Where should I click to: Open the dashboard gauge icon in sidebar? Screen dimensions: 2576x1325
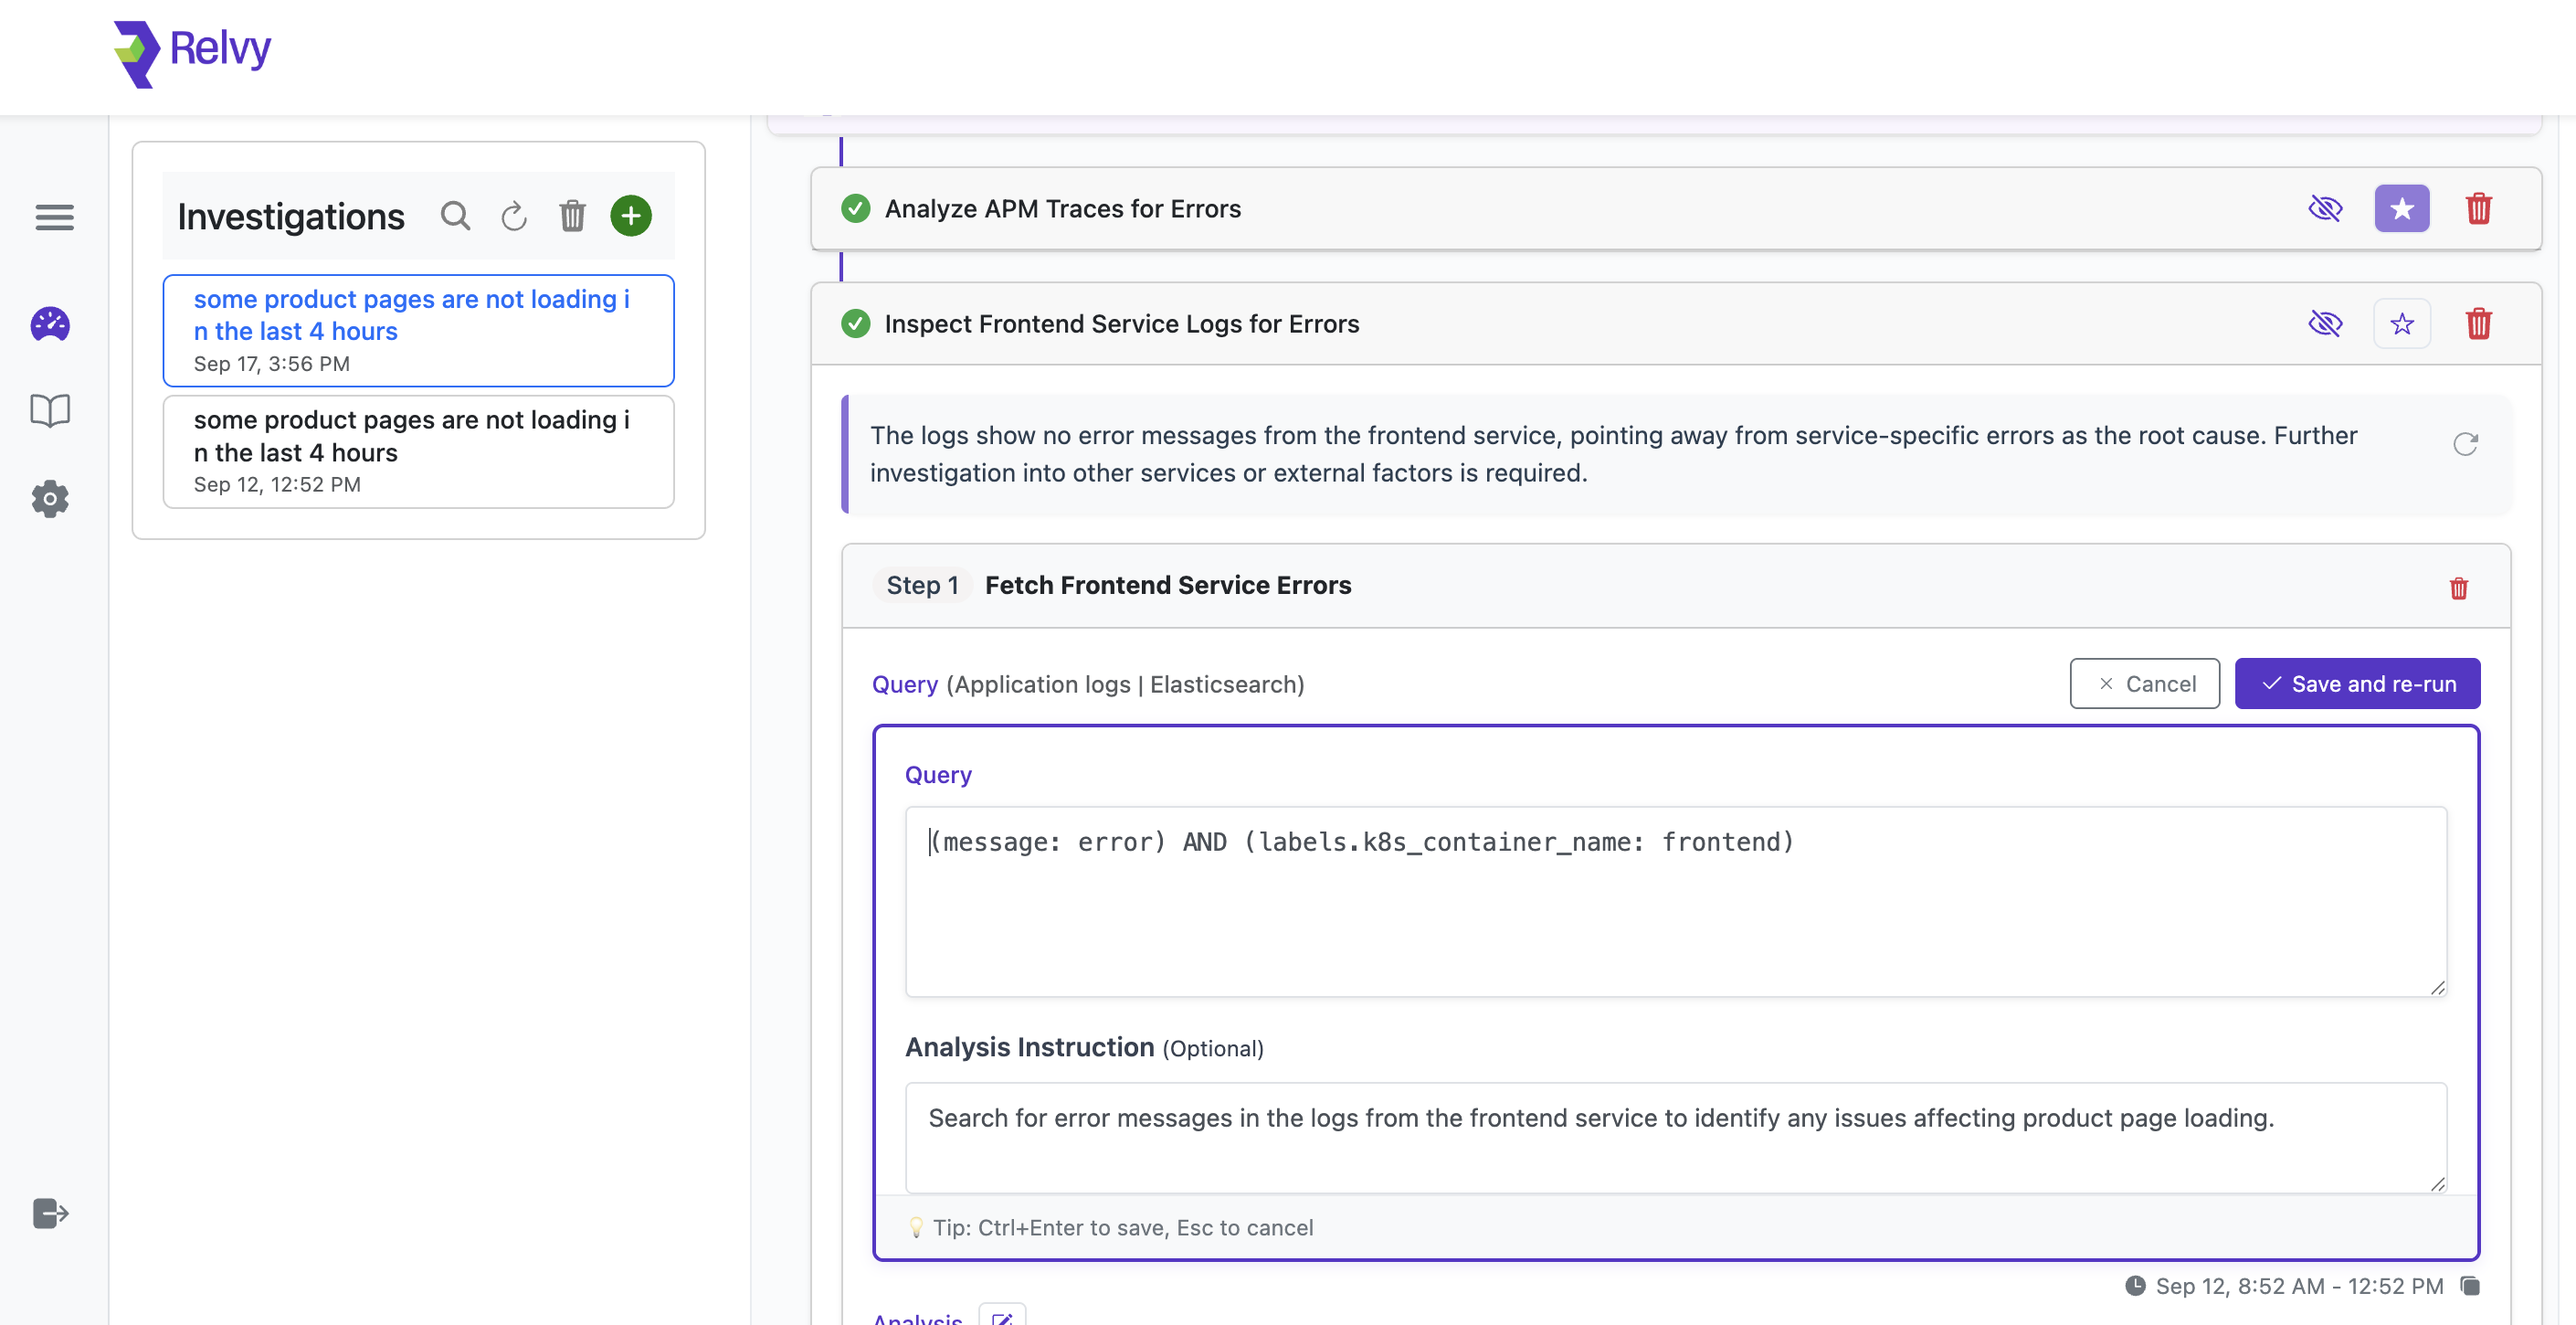click(x=50, y=324)
